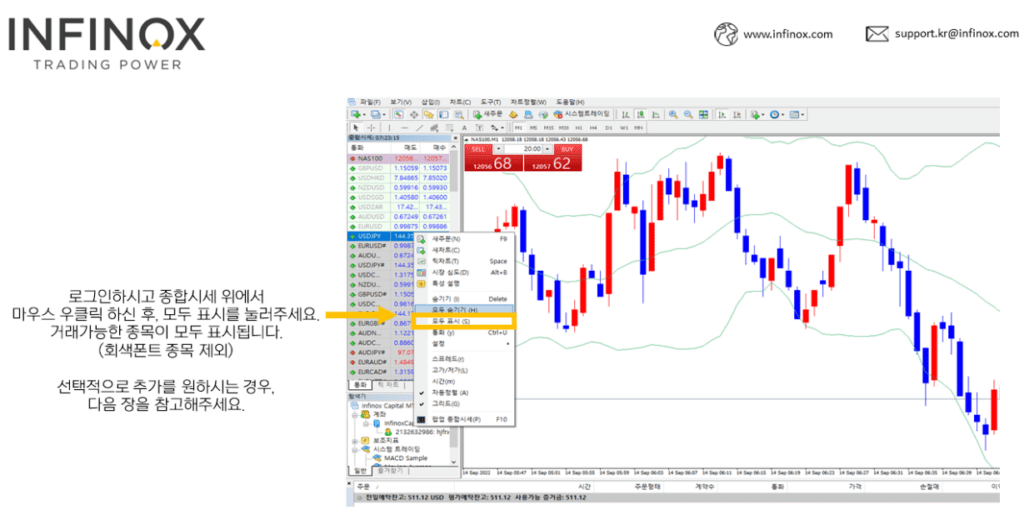Expand the 보조지표 tree node
This screenshot has width=1024, height=530.
click(356, 441)
